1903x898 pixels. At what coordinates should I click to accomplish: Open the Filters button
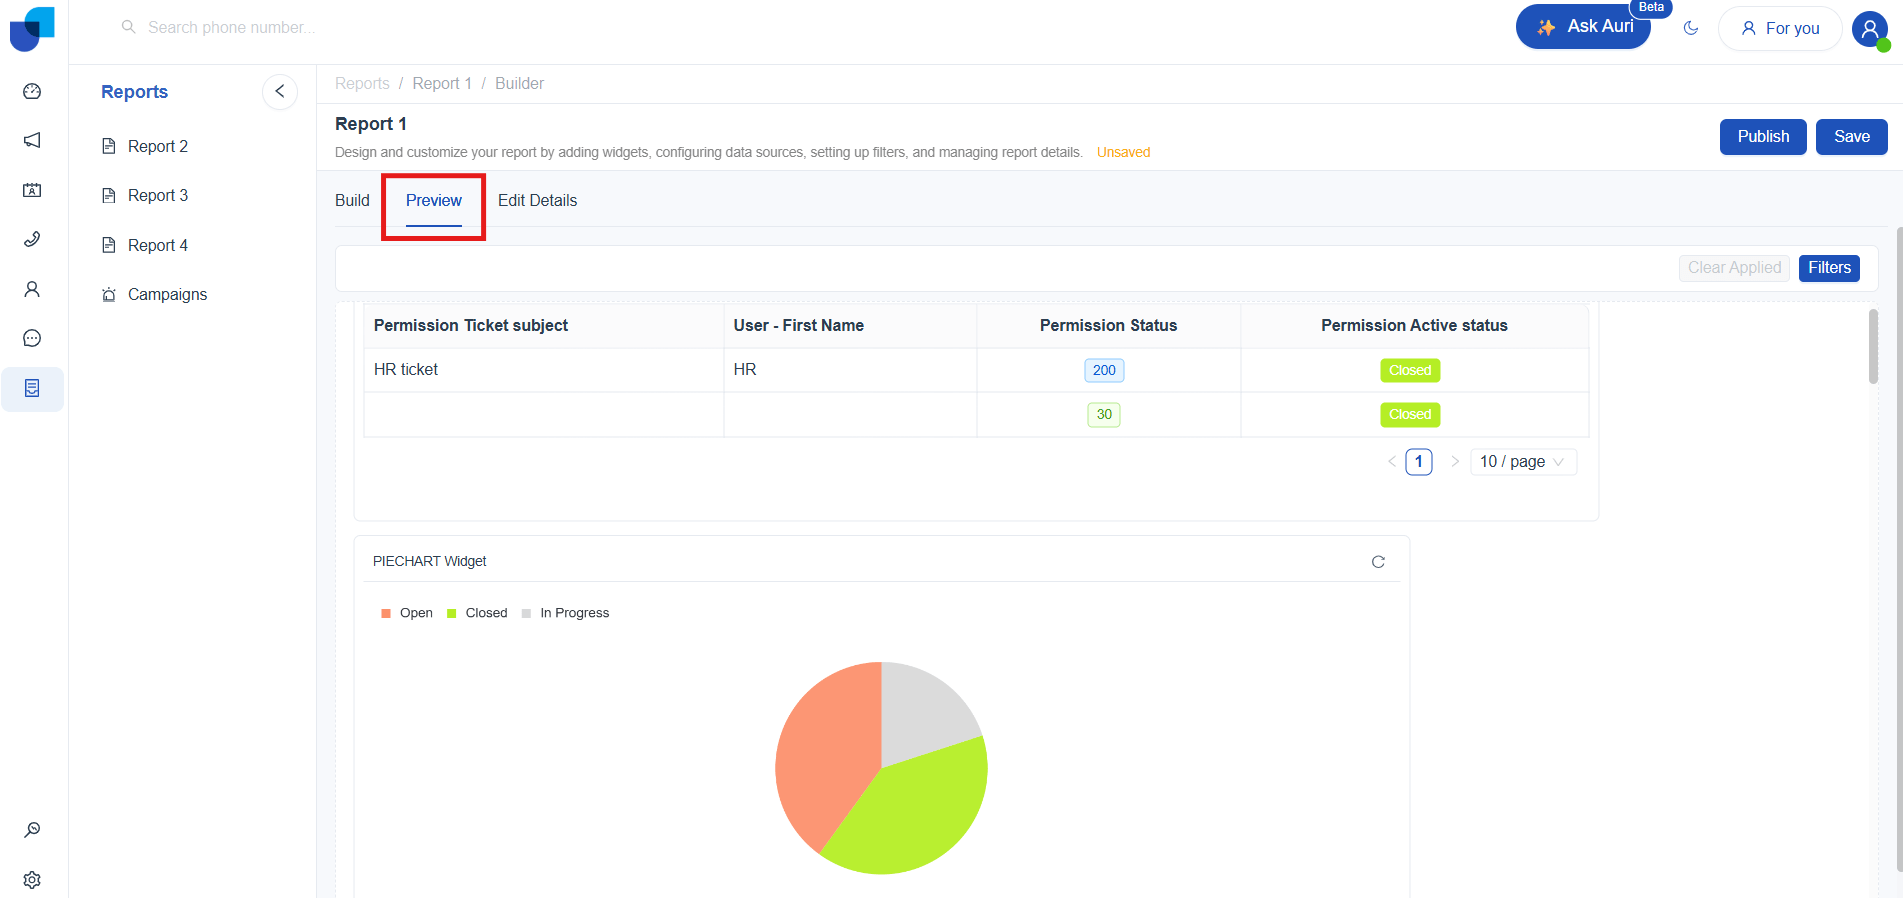[x=1828, y=268]
